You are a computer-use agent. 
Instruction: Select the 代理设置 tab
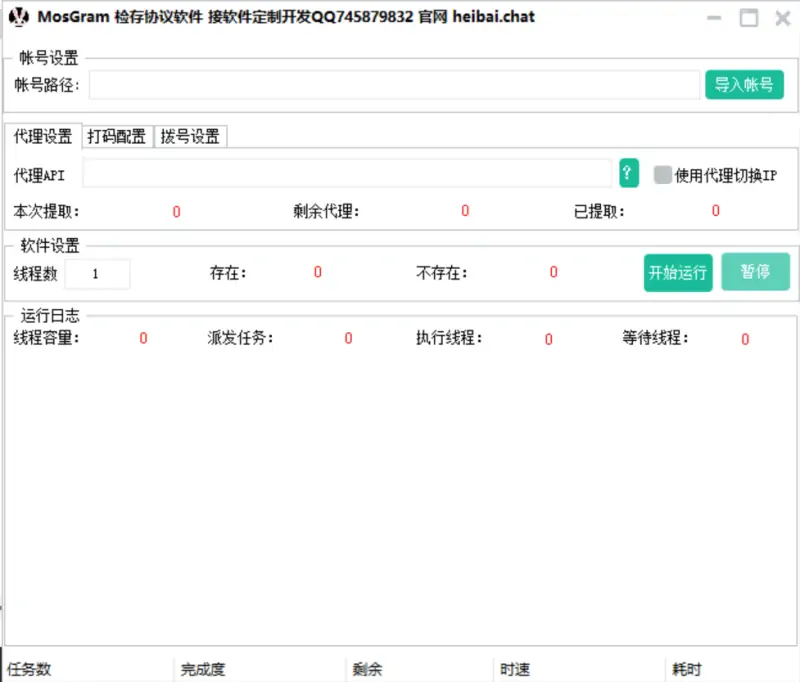pos(41,135)
